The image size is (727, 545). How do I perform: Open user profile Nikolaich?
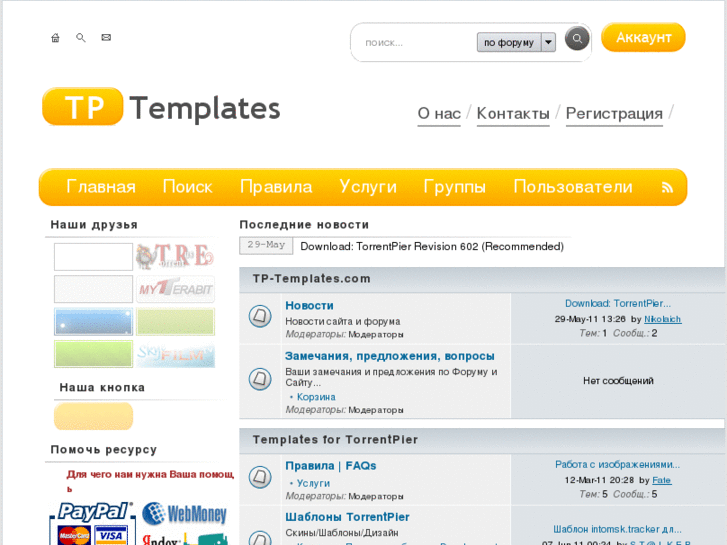point(663,319)
